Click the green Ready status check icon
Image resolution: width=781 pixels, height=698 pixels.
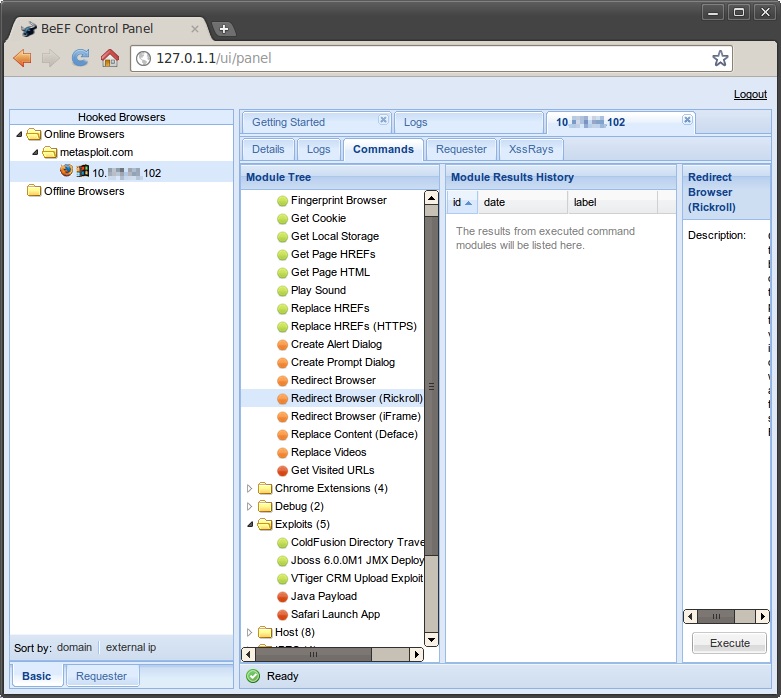[x=253, y=676]
